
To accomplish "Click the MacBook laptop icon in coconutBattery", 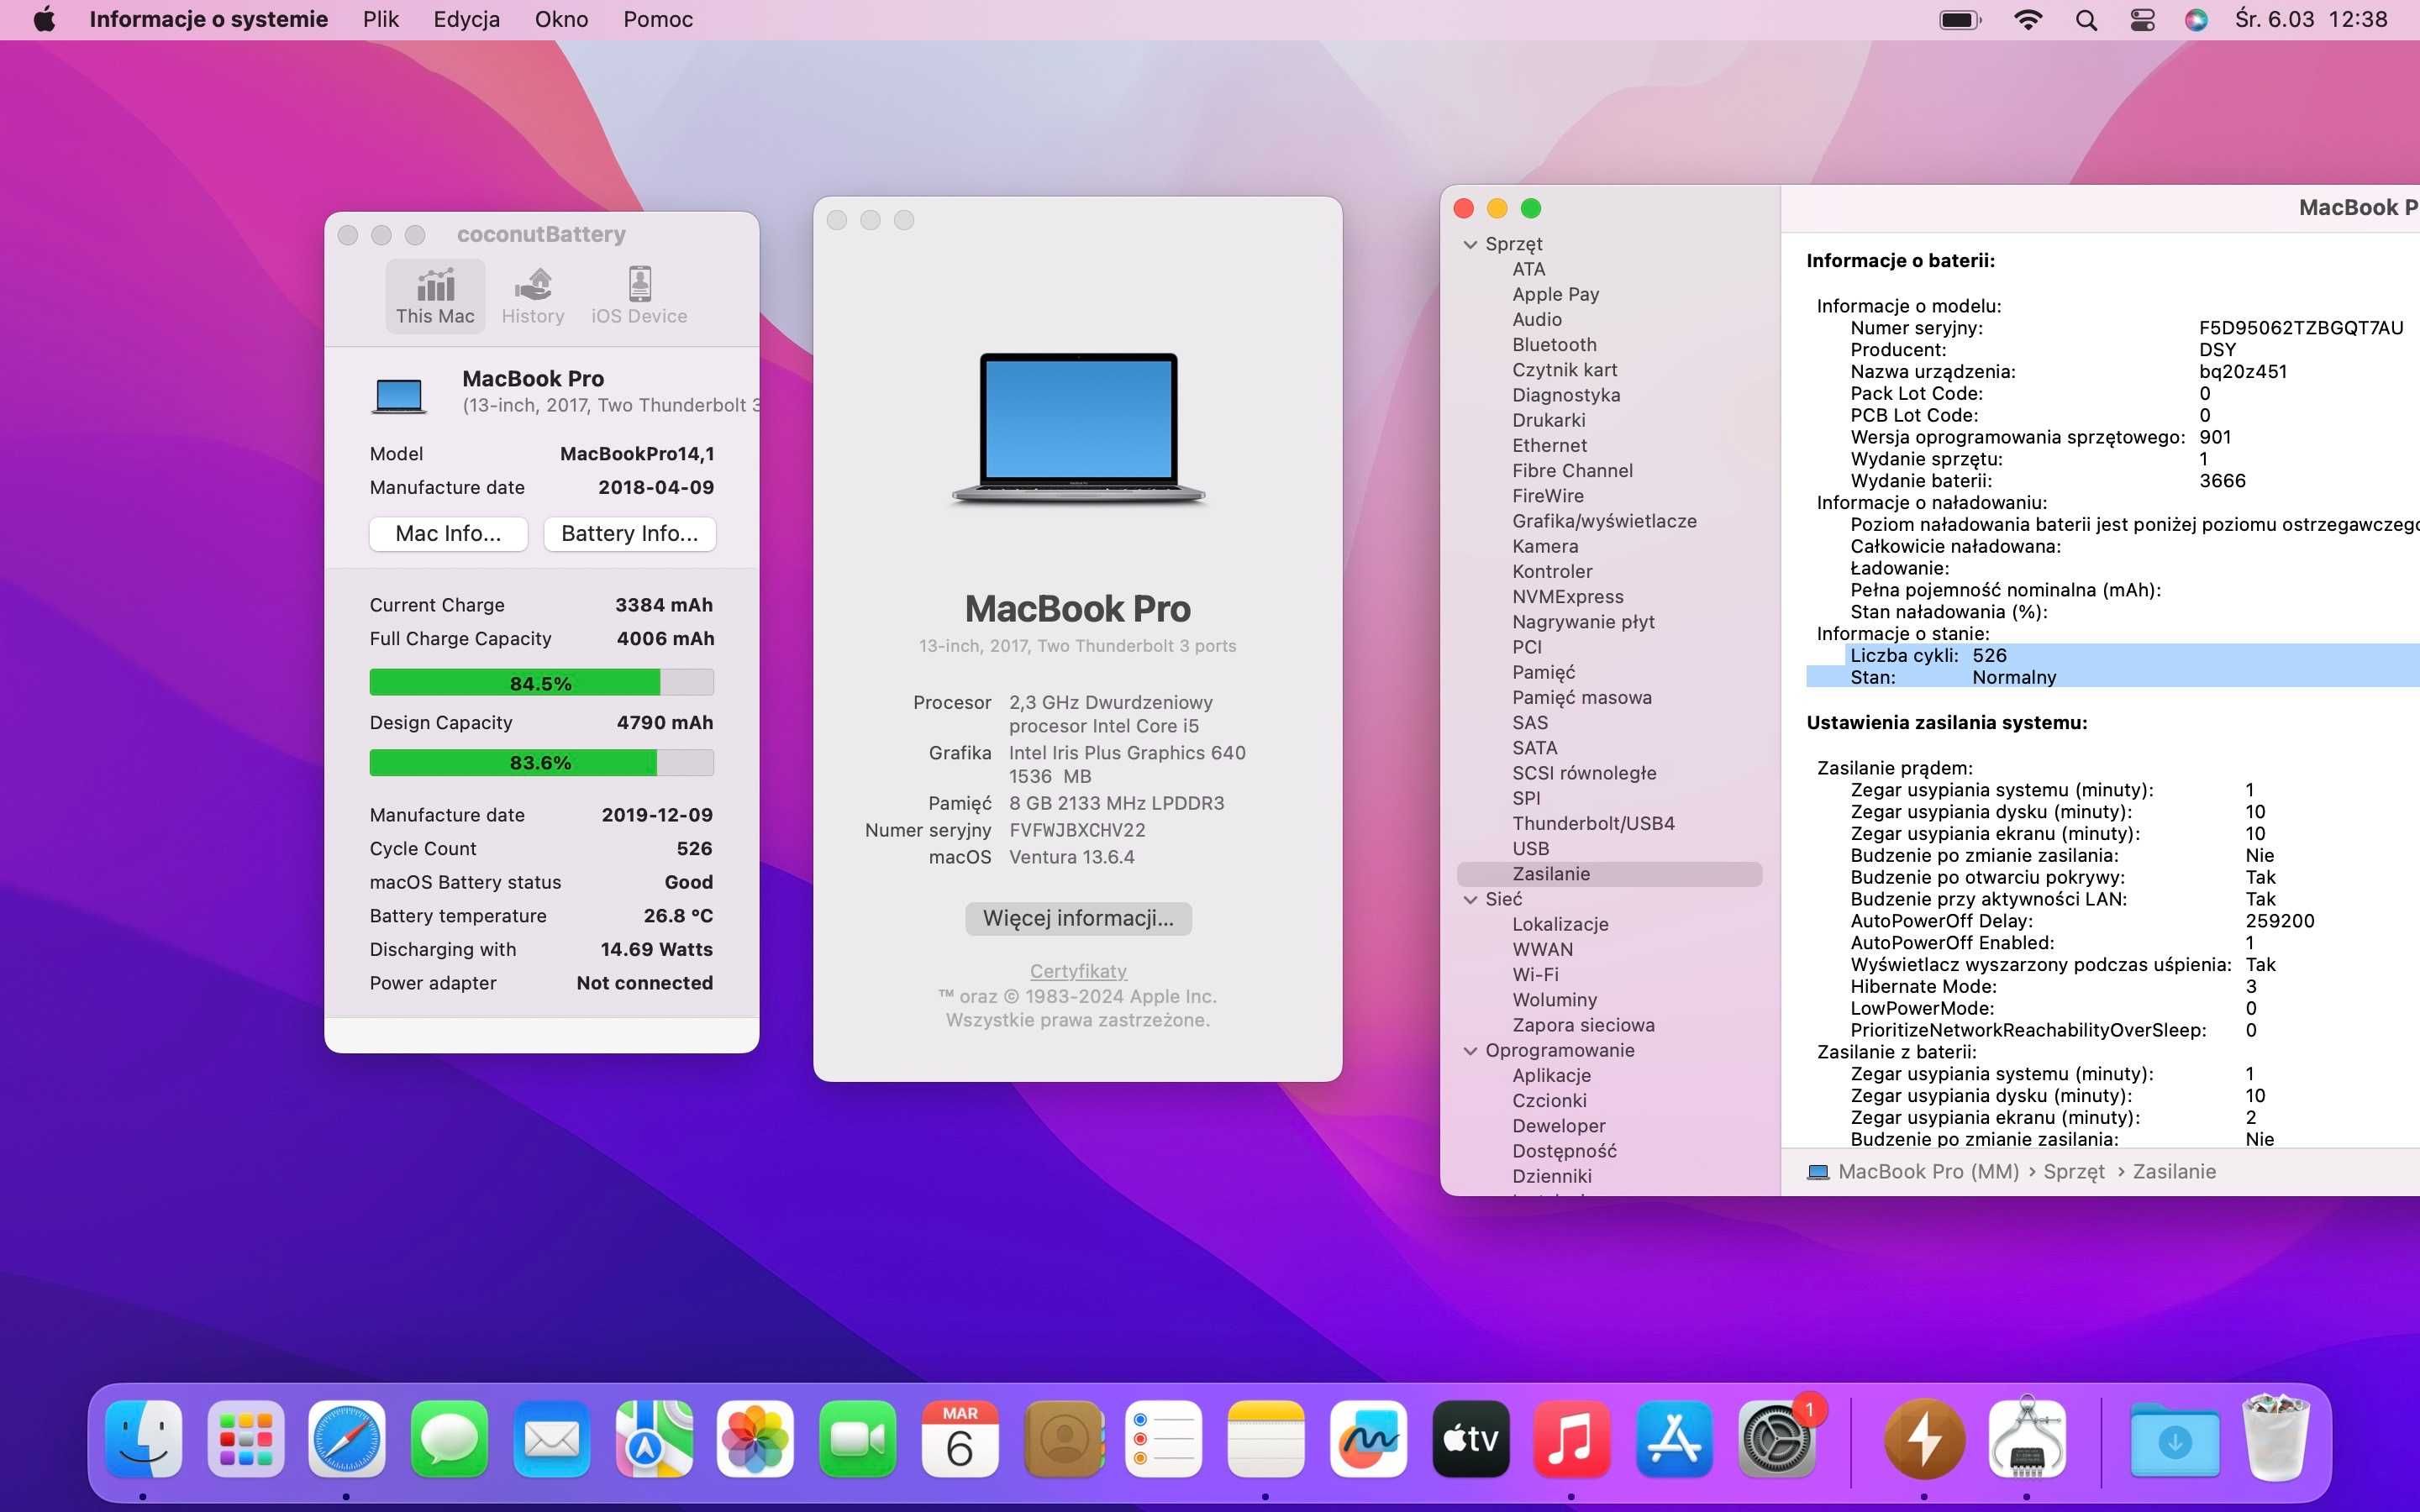I will [399, 395].
